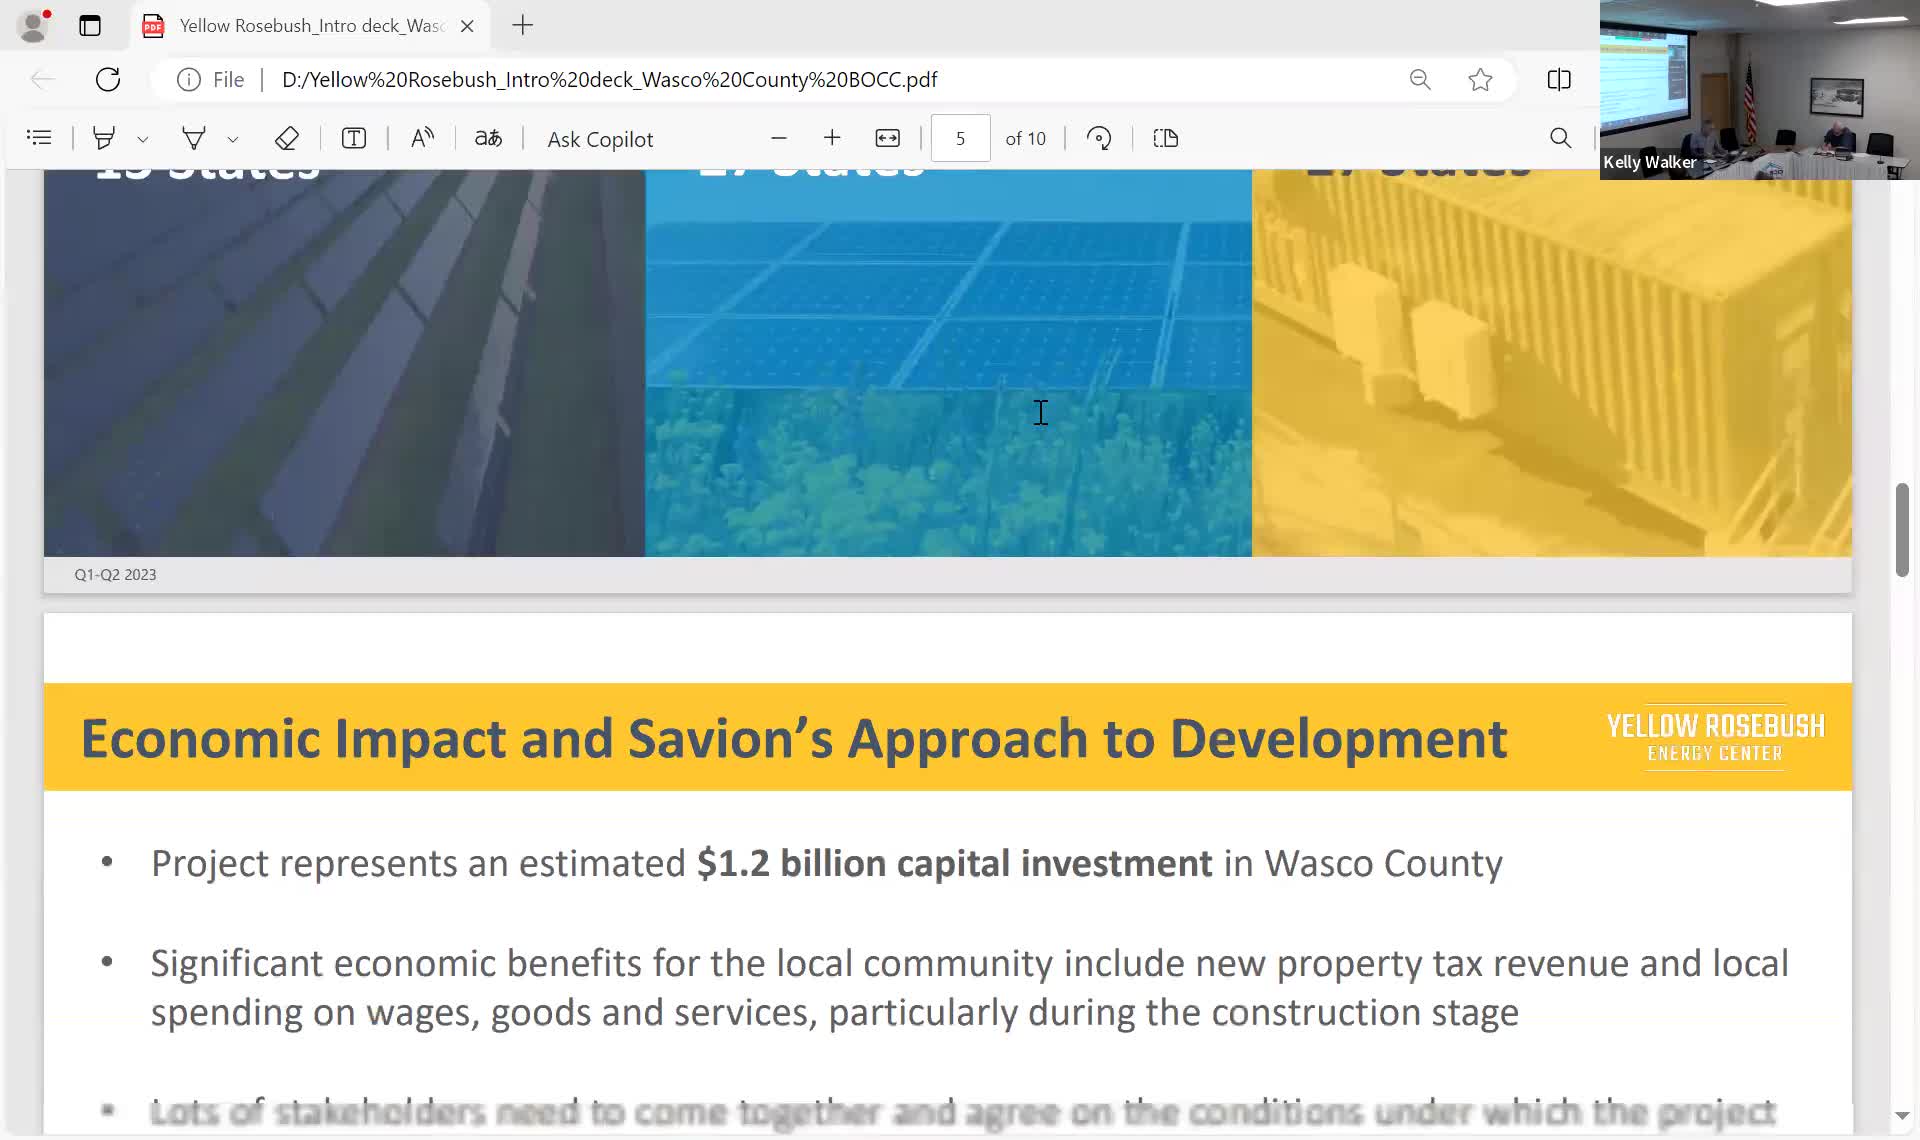
Task: Click '$1.2 billion capital investment' text
Action: pyautogui.click(x=955, y=863)
